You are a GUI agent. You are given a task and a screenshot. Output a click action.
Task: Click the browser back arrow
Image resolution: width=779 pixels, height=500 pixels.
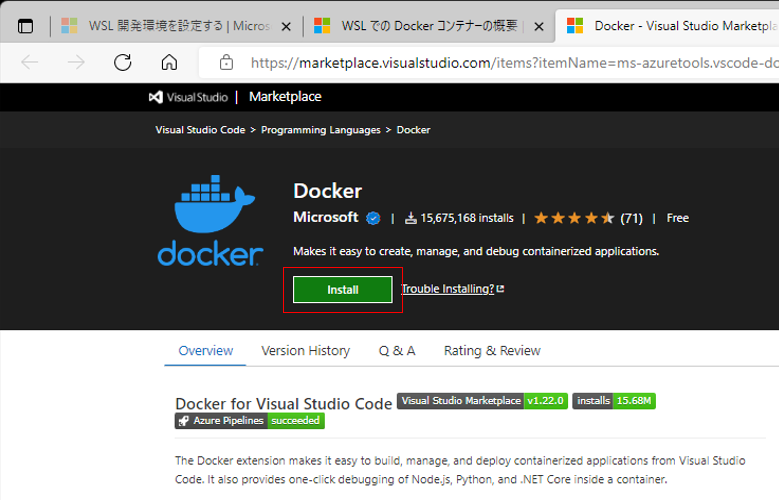pos(30,63)
